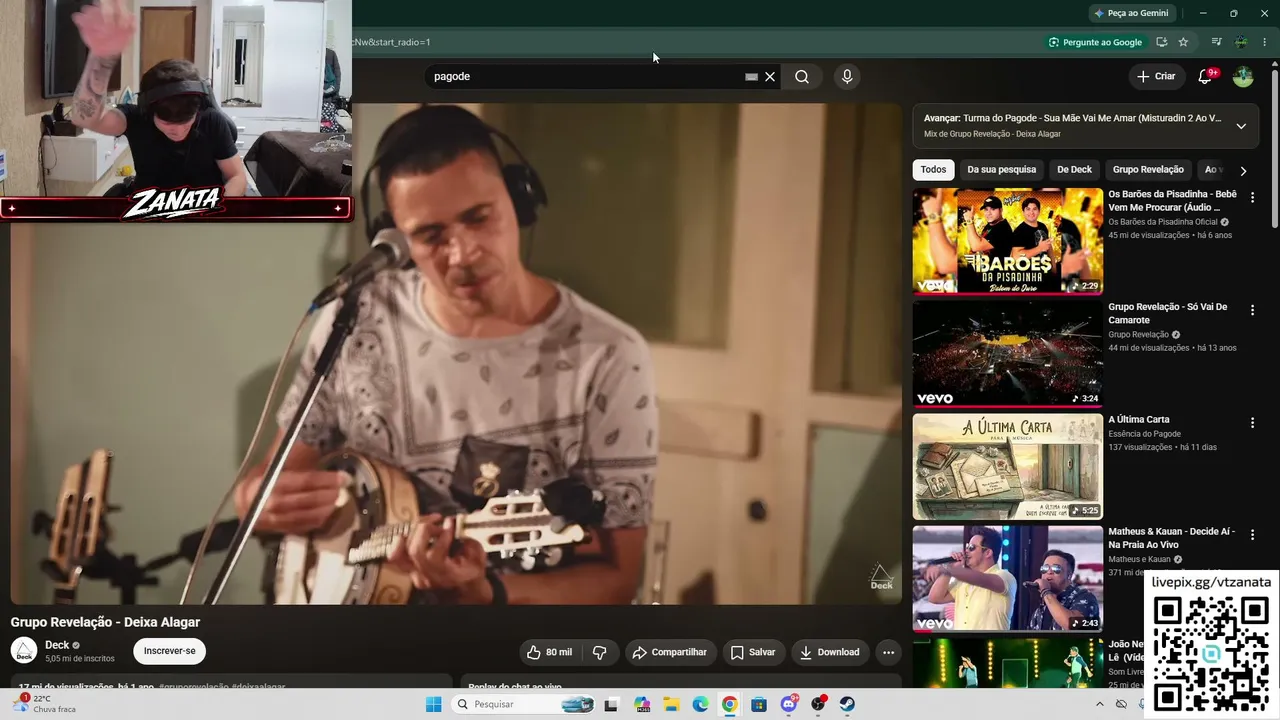Show hidden system tray icons chevron
The height and width of the screenshot is (720, 1280).
point(1100,704)
